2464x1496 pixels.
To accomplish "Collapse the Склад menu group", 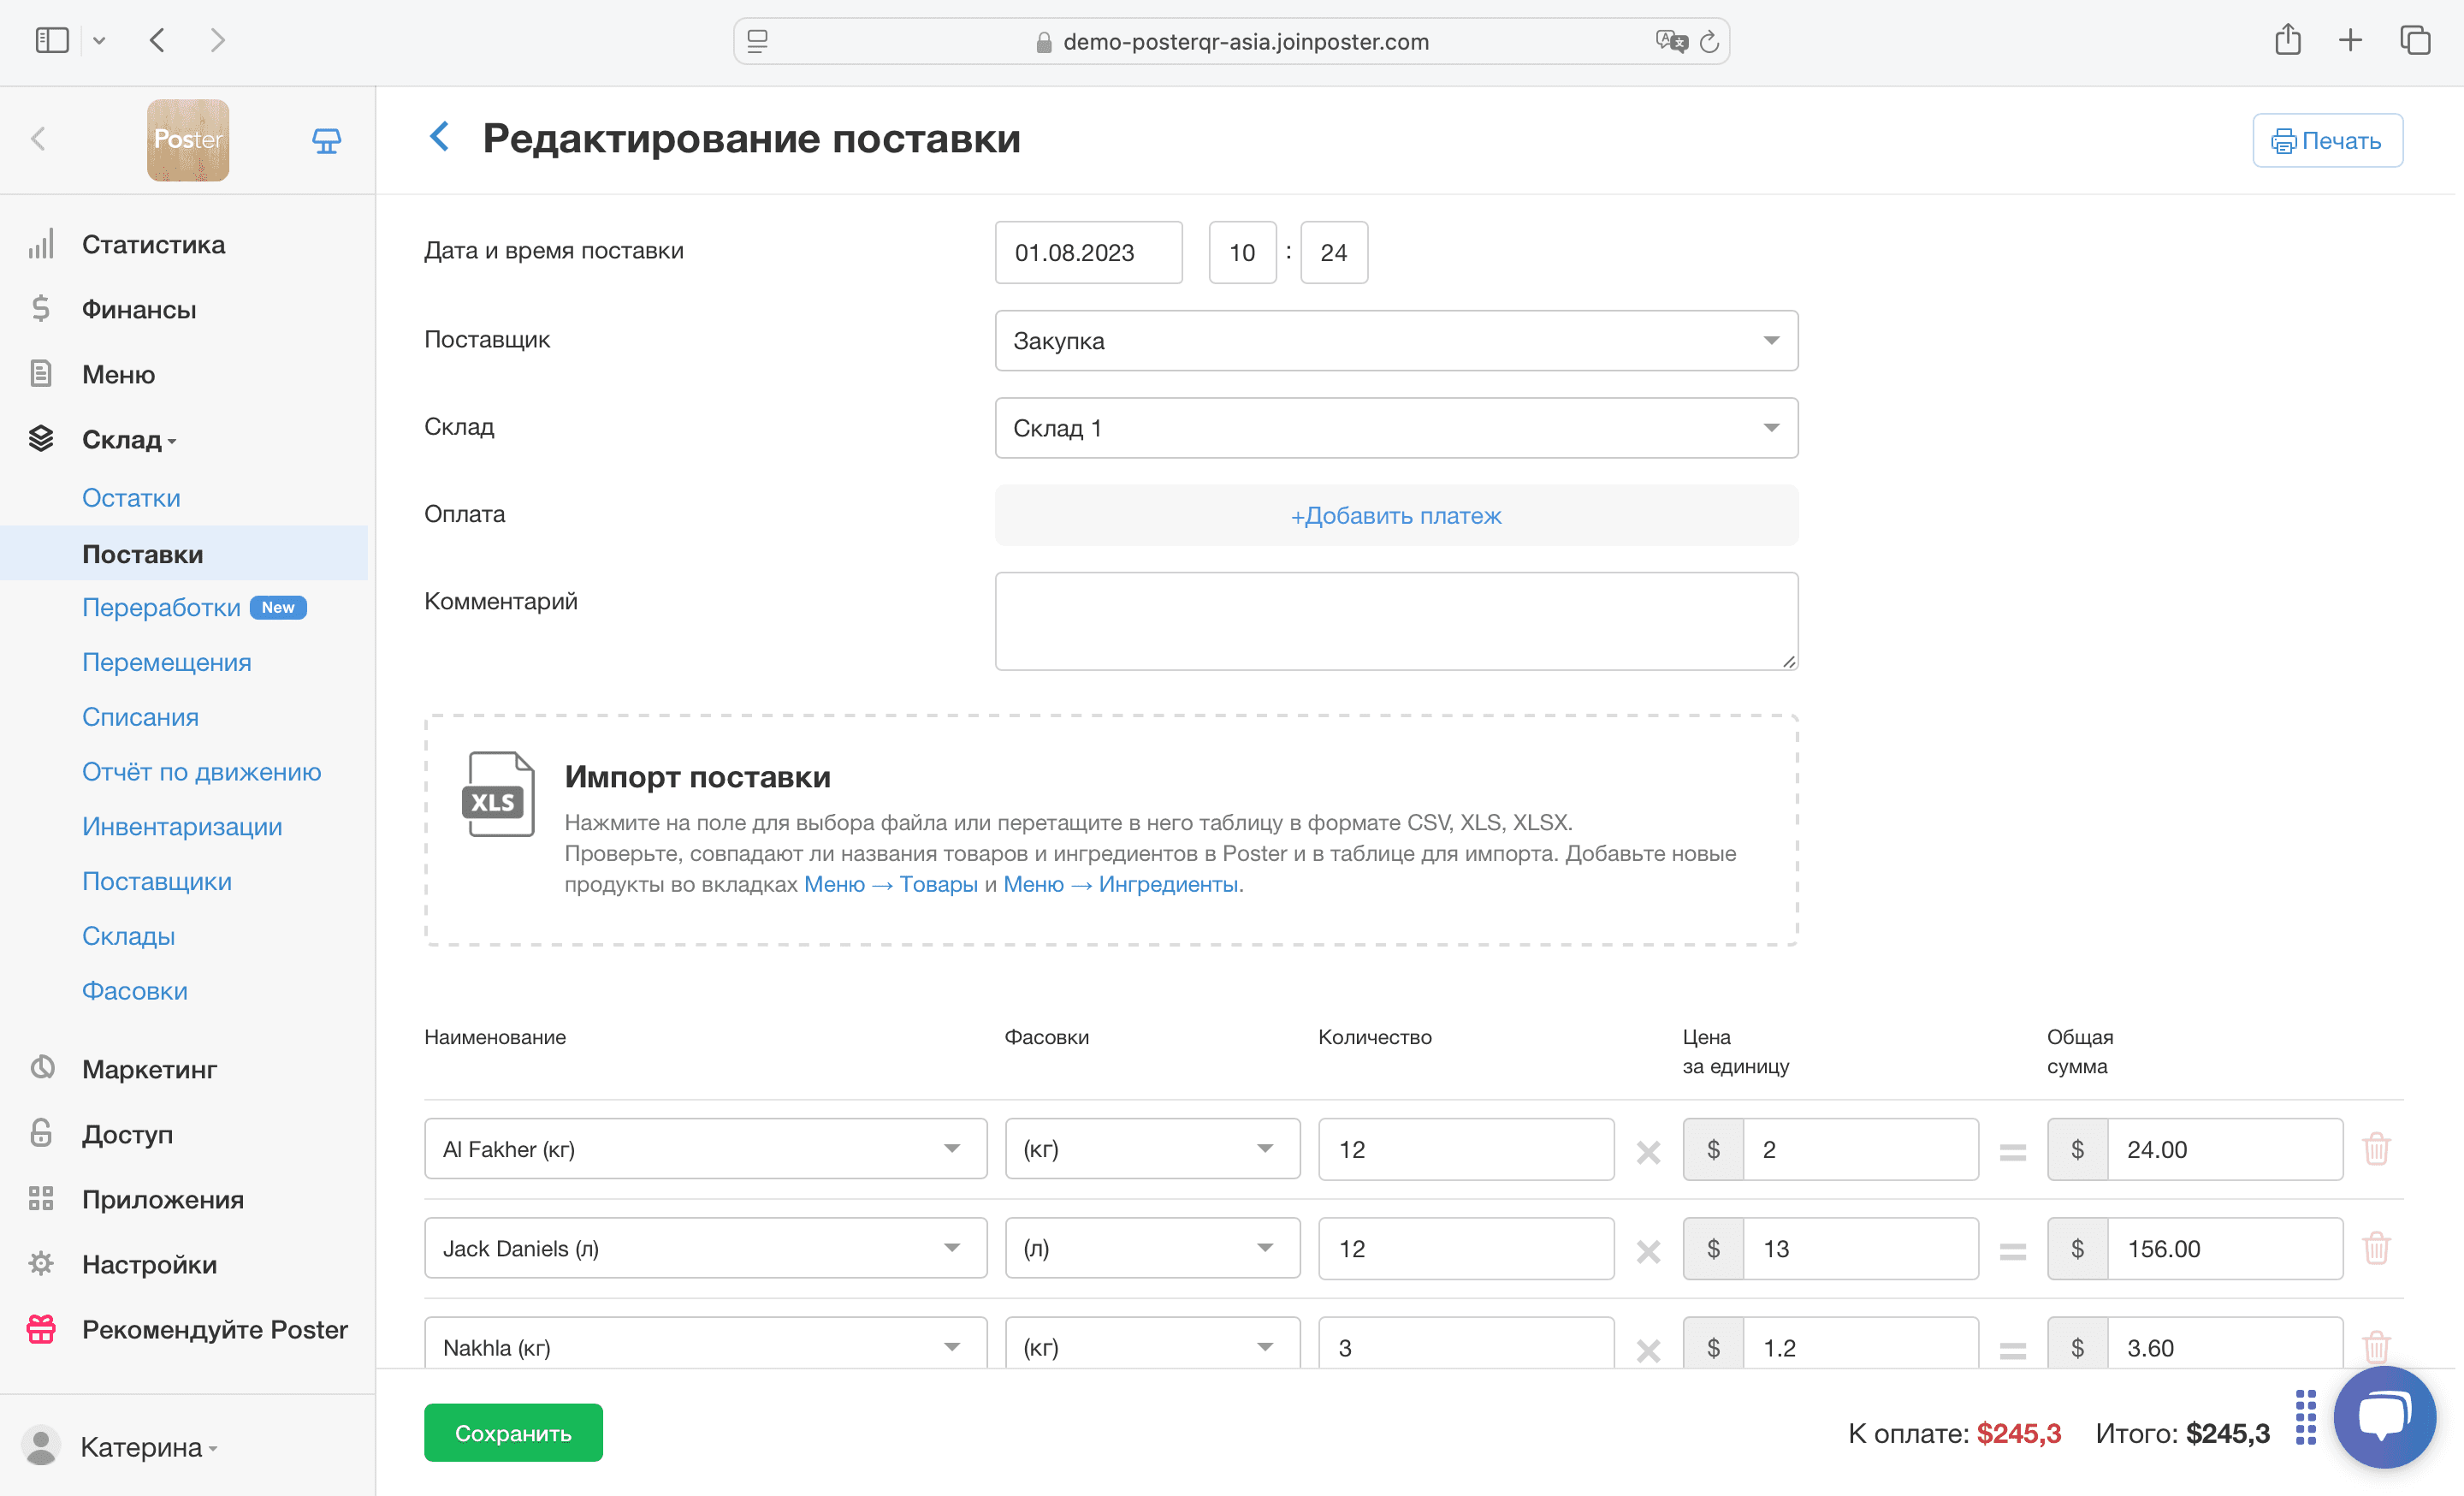I will click(x=129, y=439).
